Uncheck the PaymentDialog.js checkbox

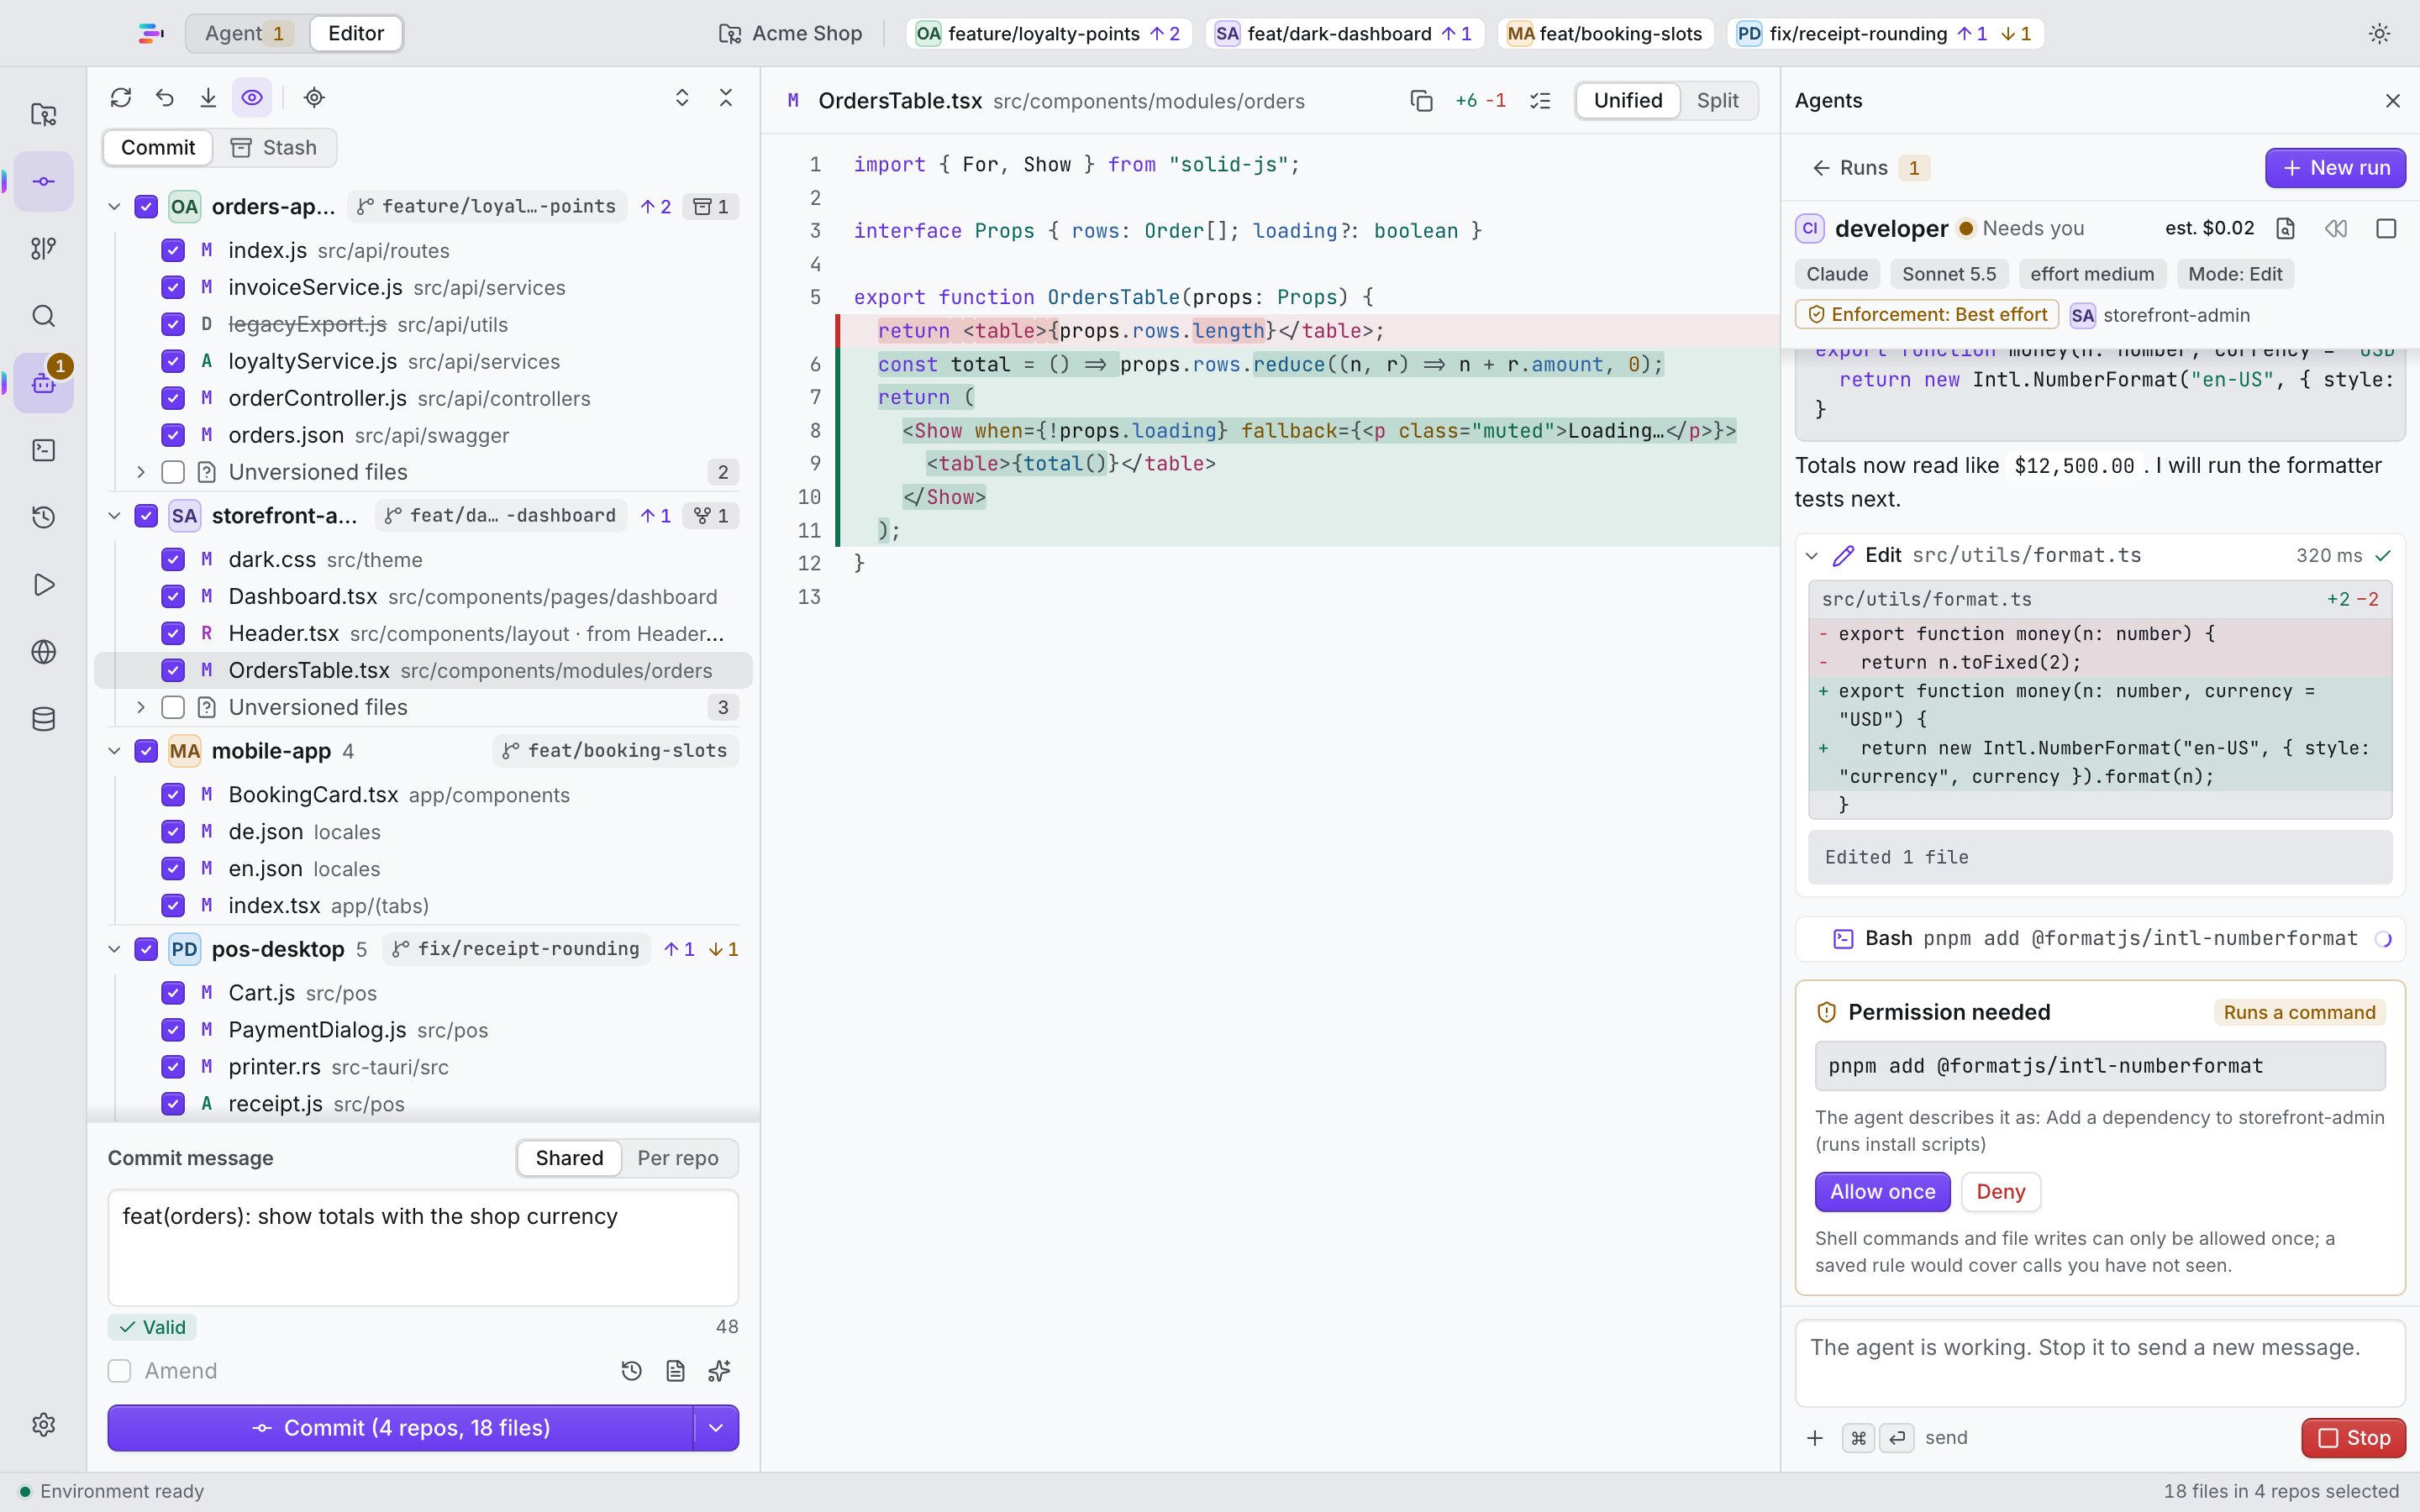[x=173, y=1030]
